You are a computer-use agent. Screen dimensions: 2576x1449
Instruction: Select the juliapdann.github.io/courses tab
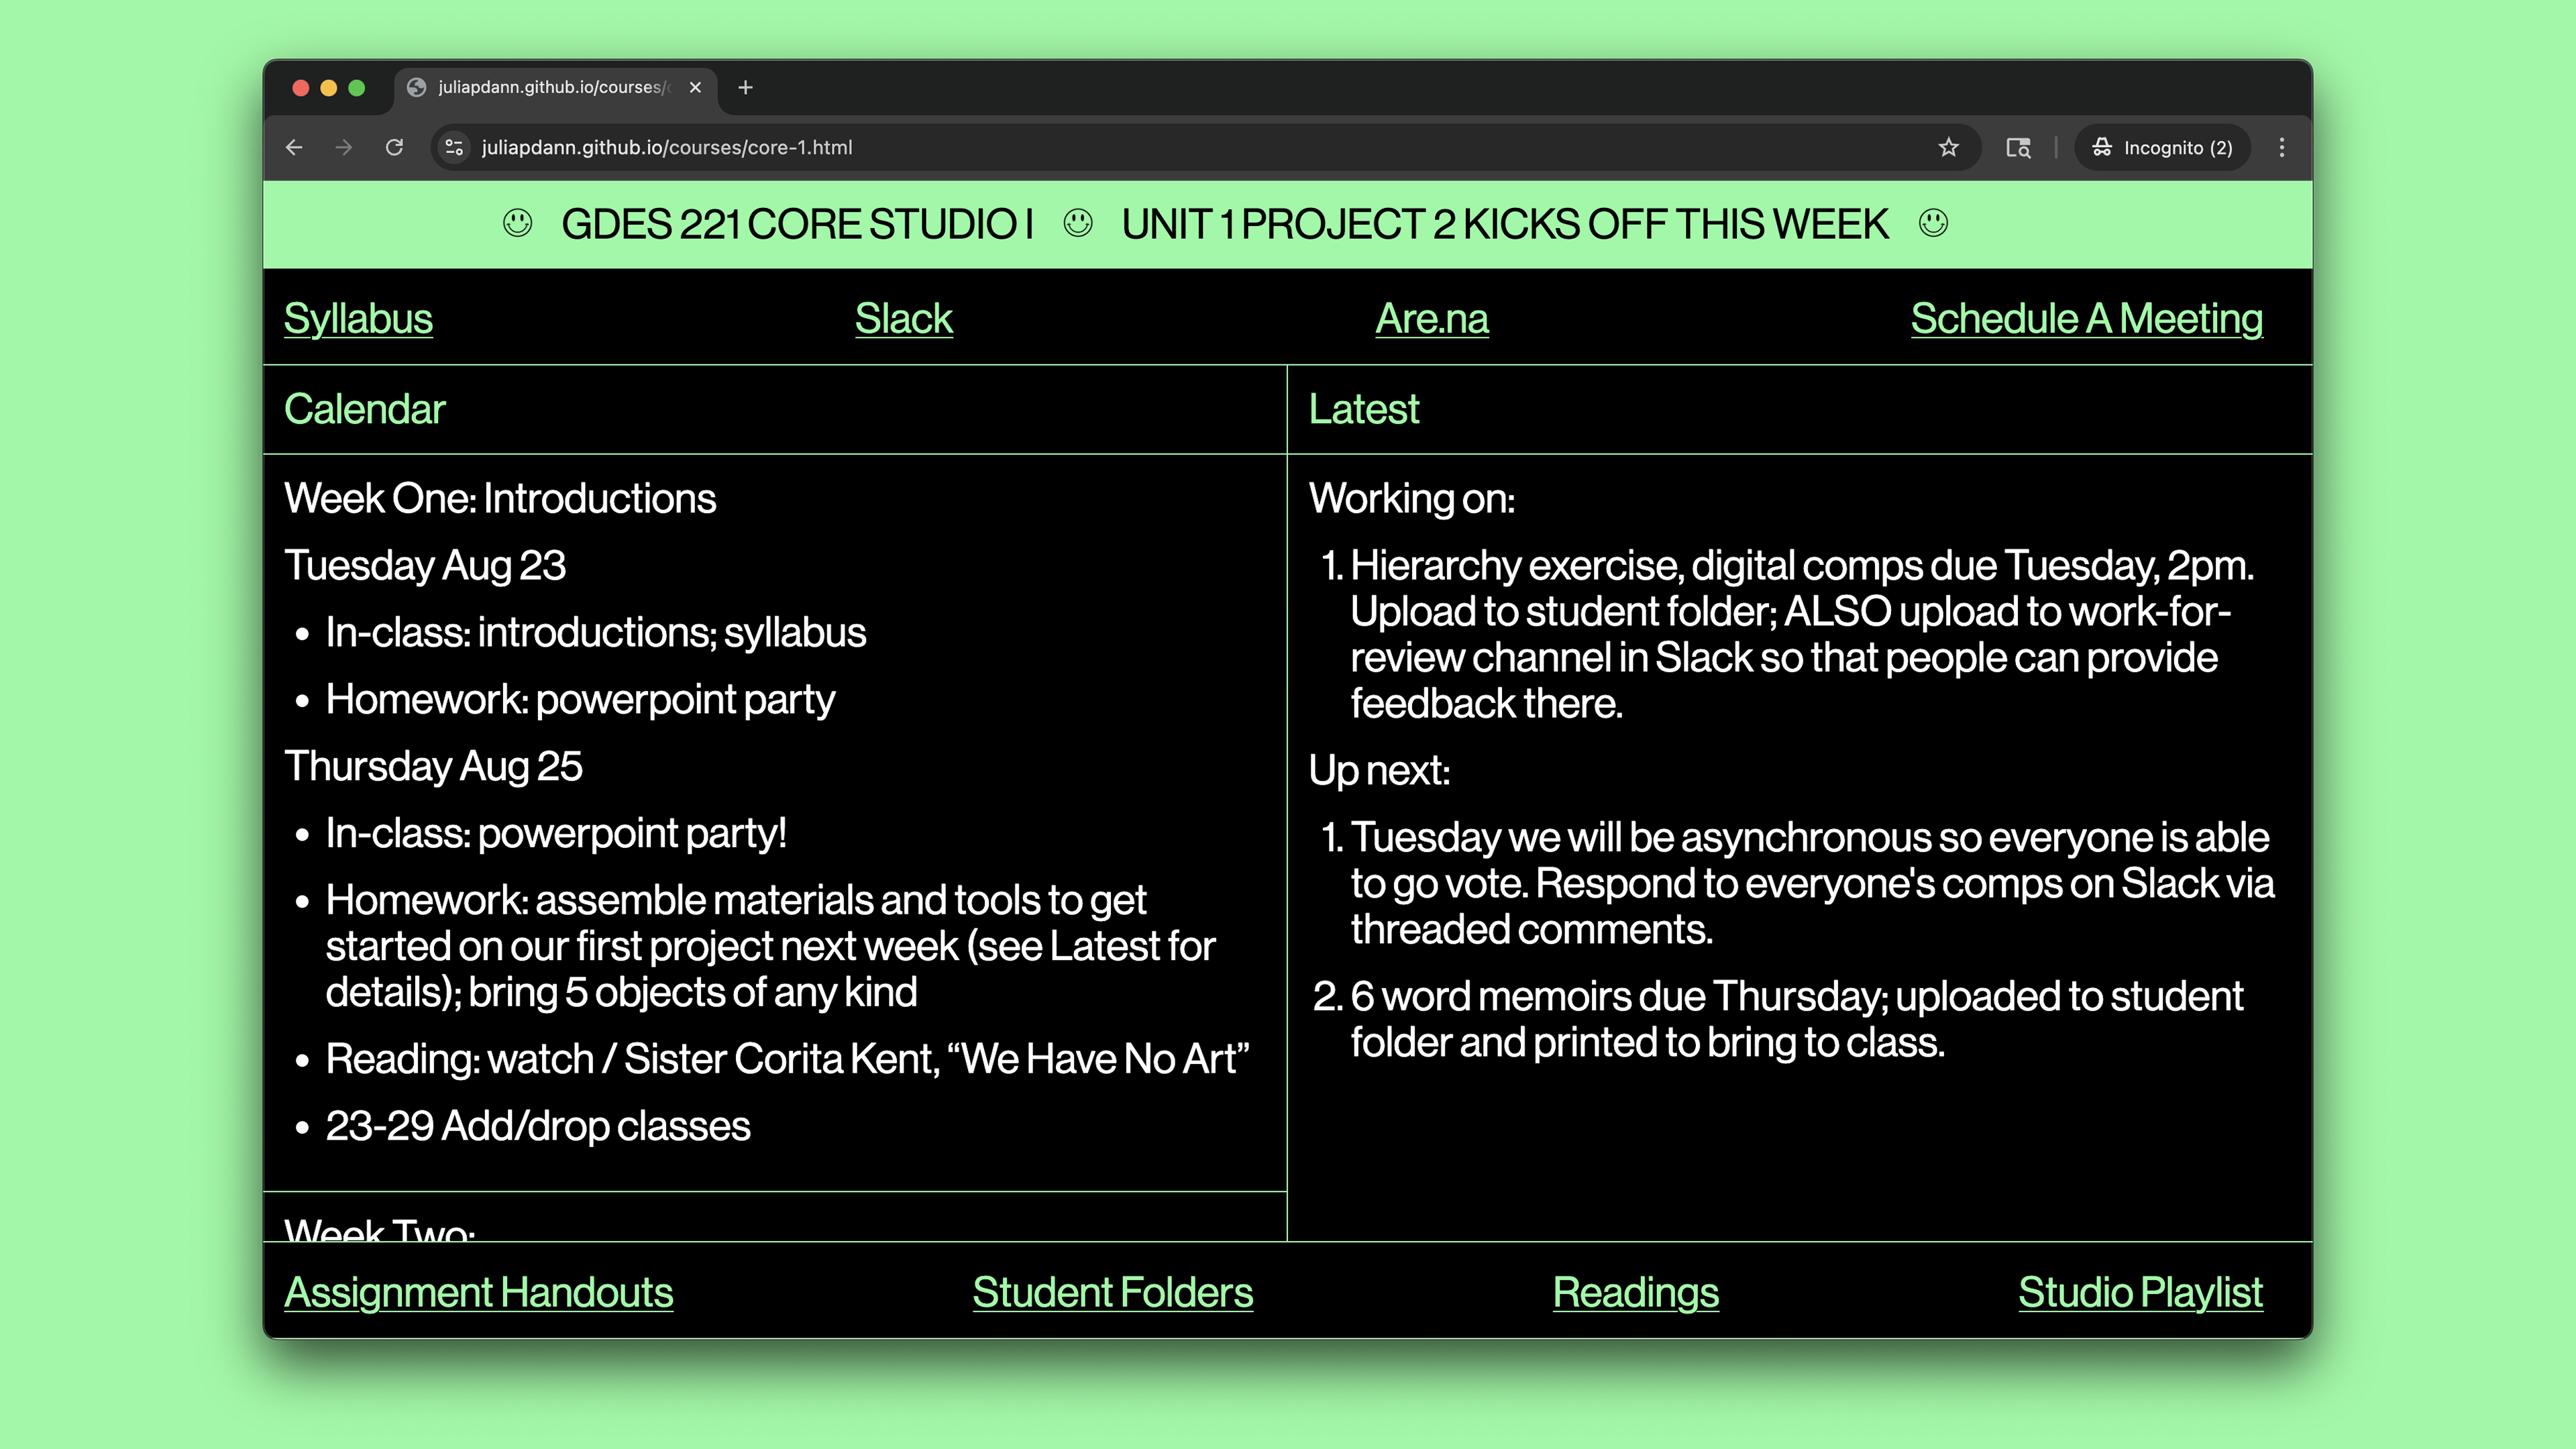tap(550, 87)
